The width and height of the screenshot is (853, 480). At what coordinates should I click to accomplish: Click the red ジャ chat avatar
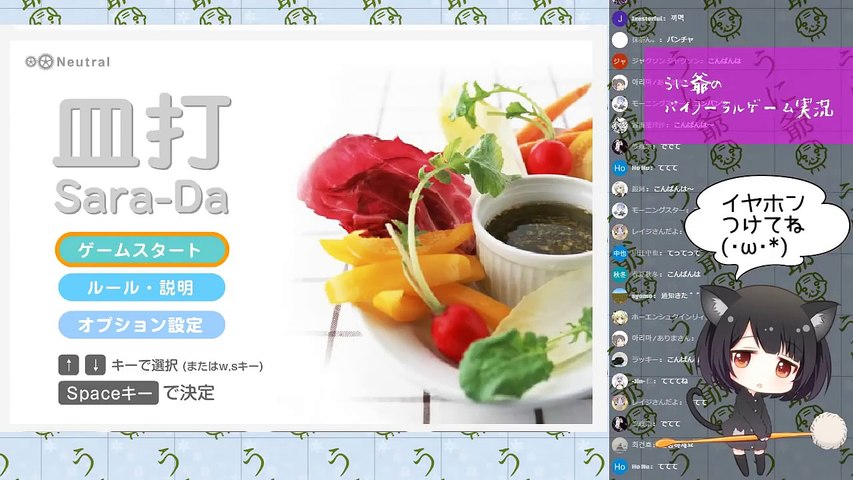tap(620, 61)
